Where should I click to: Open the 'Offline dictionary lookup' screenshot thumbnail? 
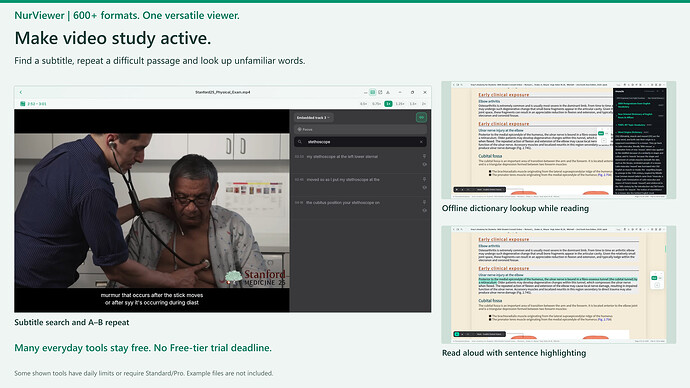point(559,140)
